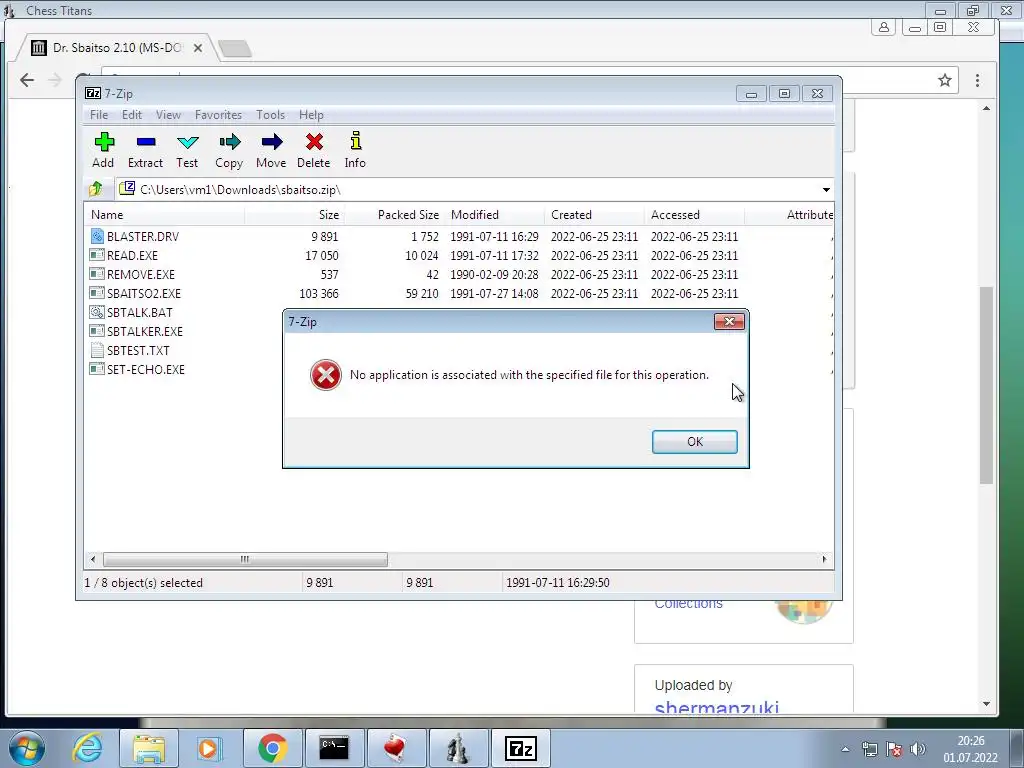Open the Tools menu
1024x768 pixels.
tap(270, 115)
